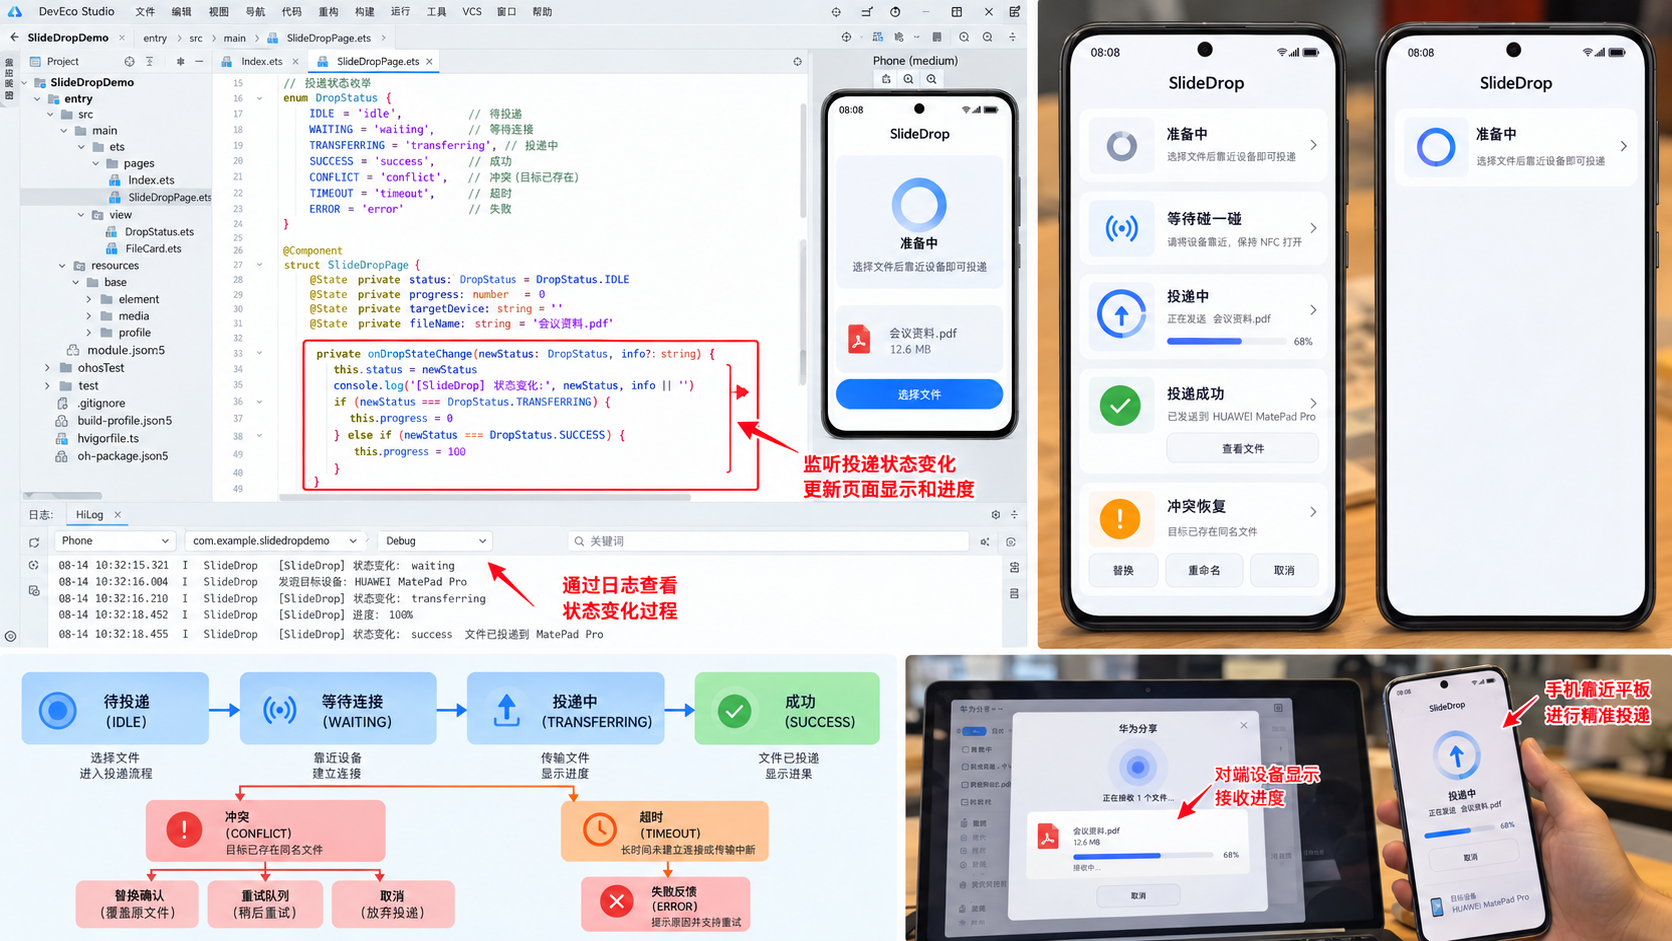Click the upload arrow icon on 投递中 card
This screenshot has width=1672, height=941.
point(1121,315)
